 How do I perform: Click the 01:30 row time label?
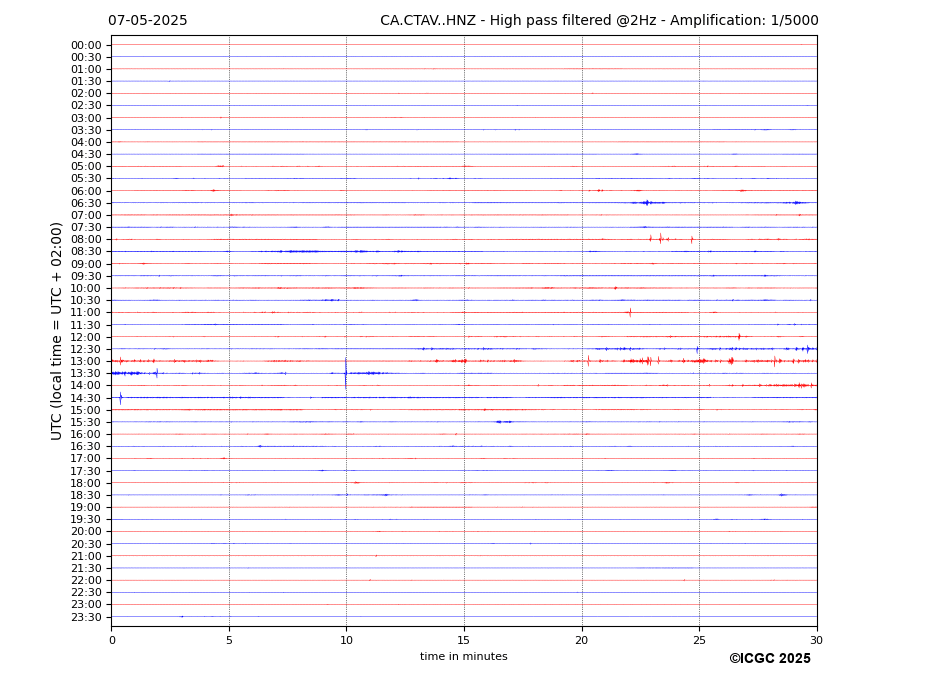[86, 82]
